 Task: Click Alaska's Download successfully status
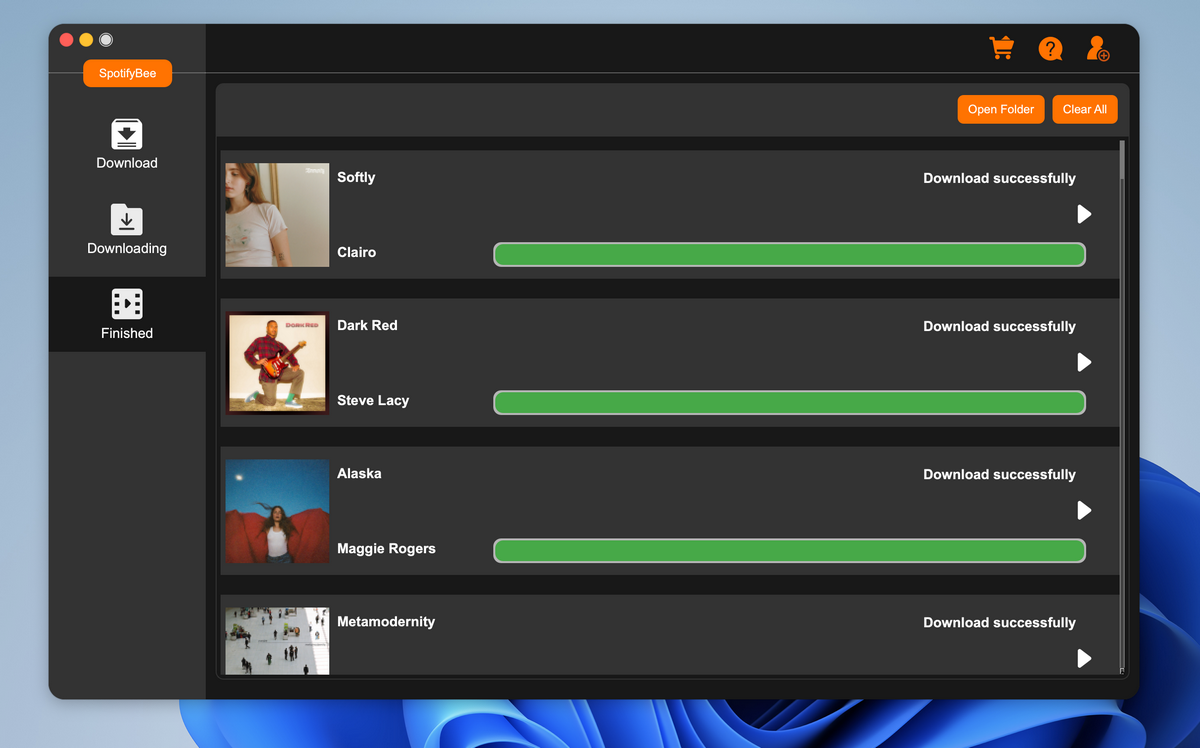coord(999,474)
